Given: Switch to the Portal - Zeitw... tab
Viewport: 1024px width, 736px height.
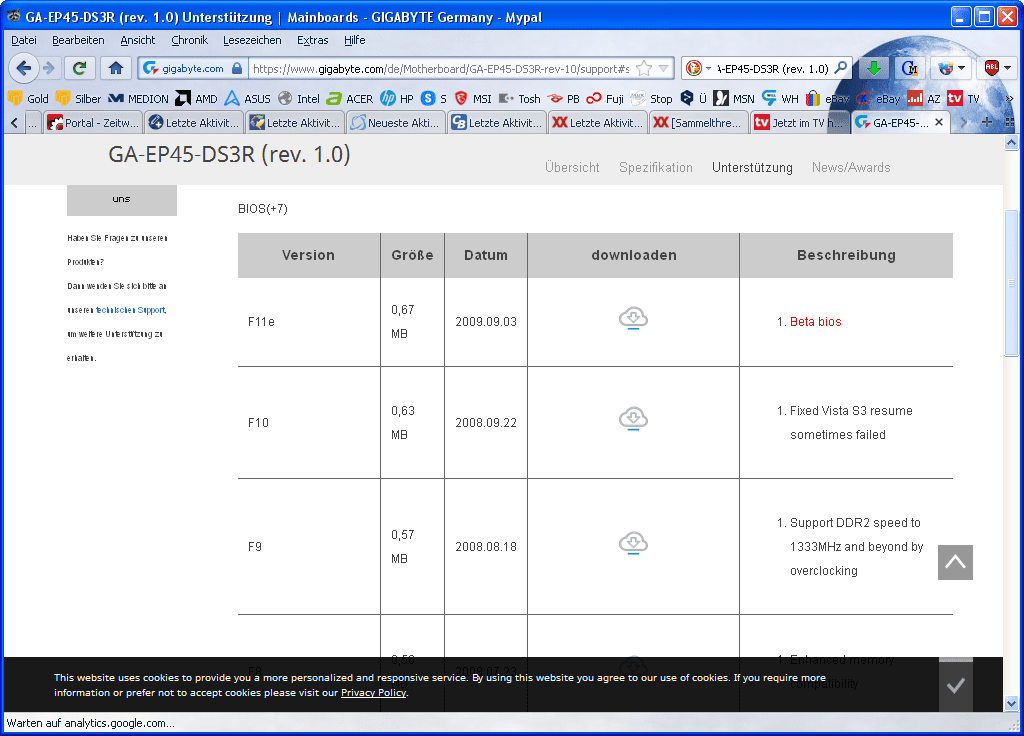Looking at the screenshot, I should (93, 122).
